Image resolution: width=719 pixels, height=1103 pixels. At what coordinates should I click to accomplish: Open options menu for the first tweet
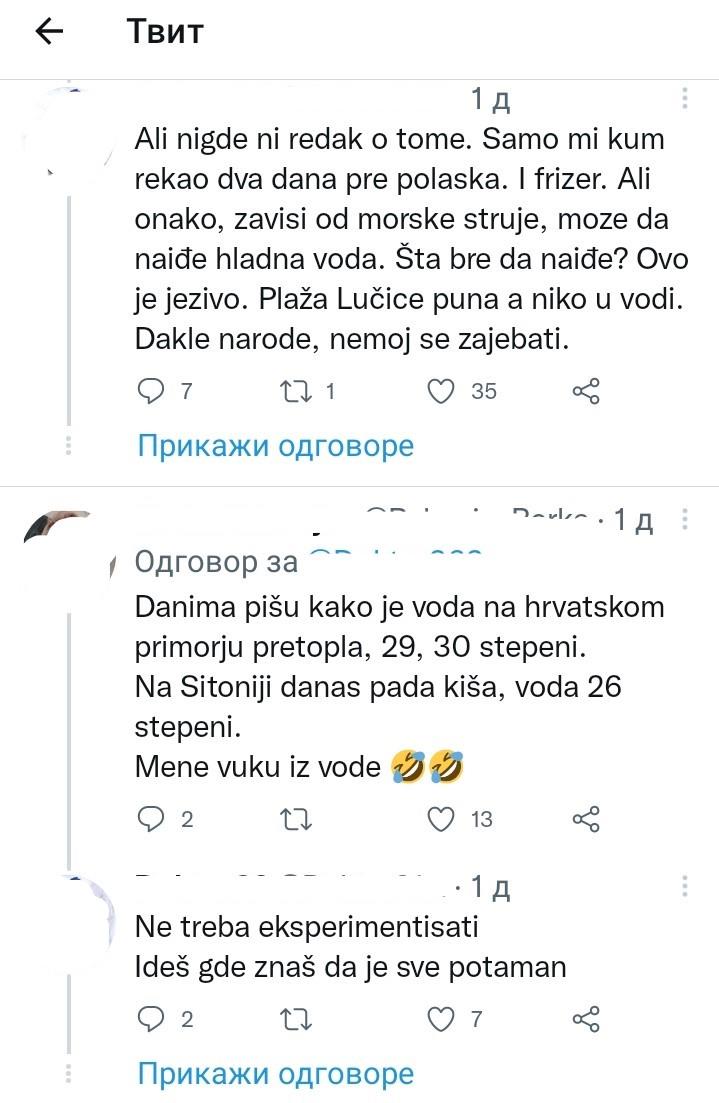coord(685,98)
